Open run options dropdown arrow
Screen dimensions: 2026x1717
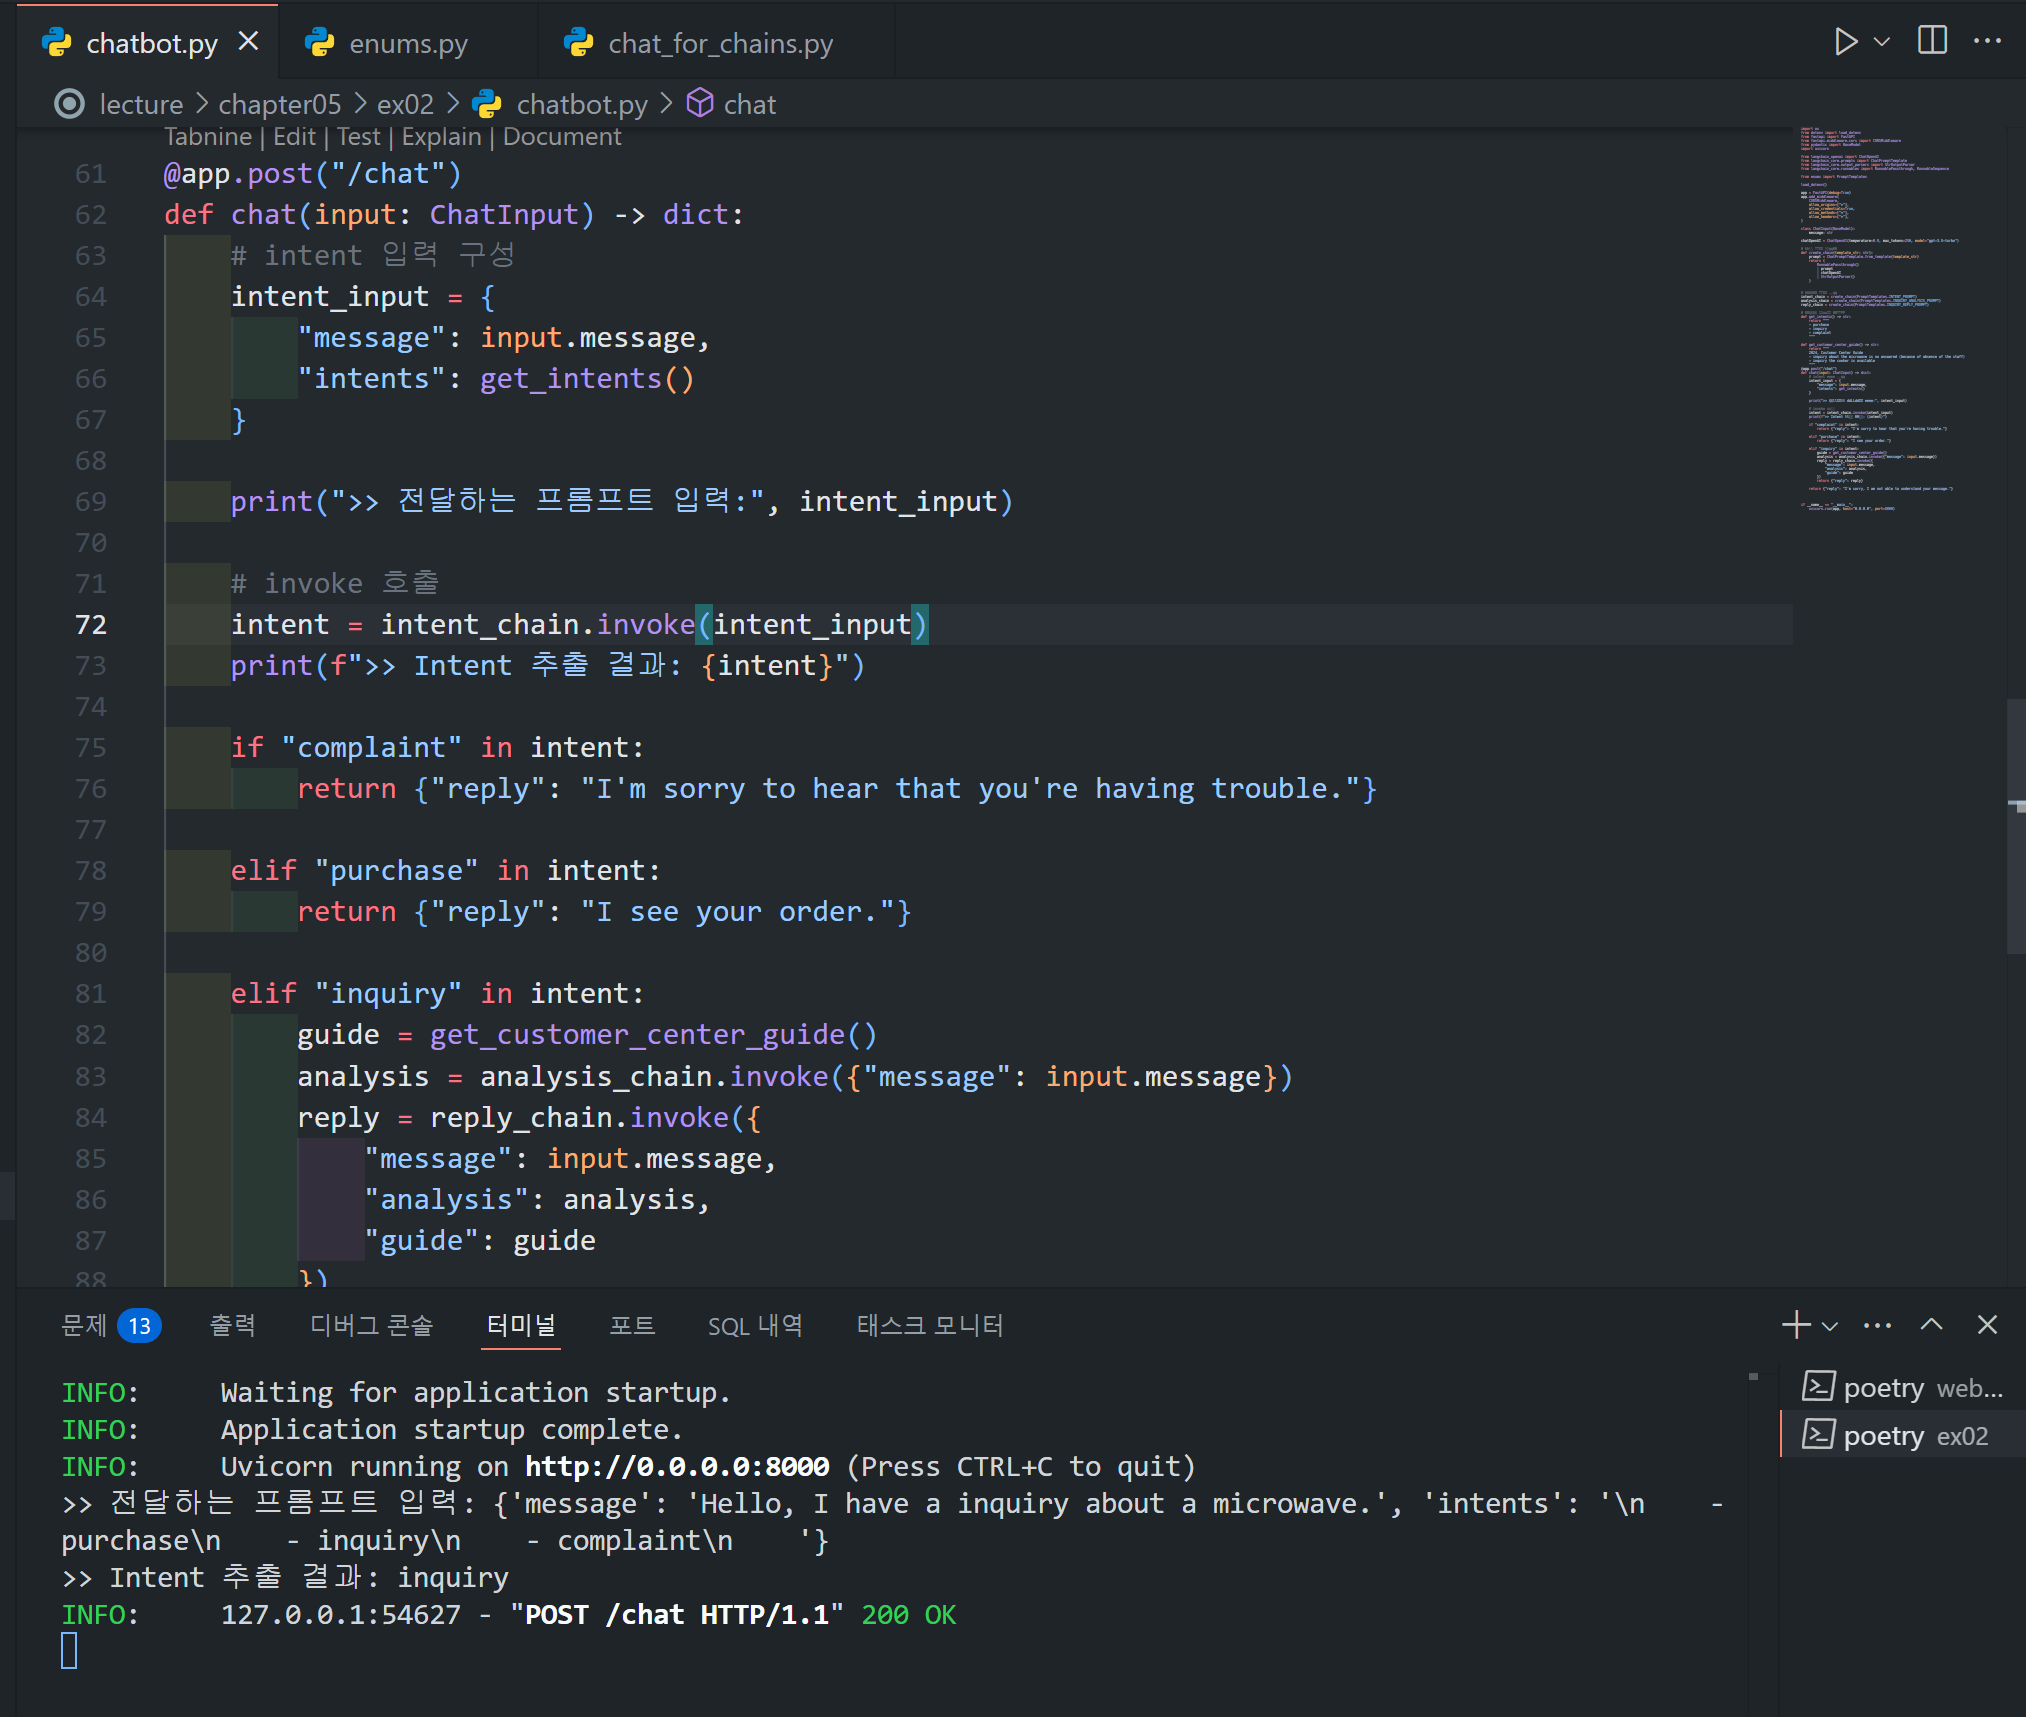(1881, 42)
